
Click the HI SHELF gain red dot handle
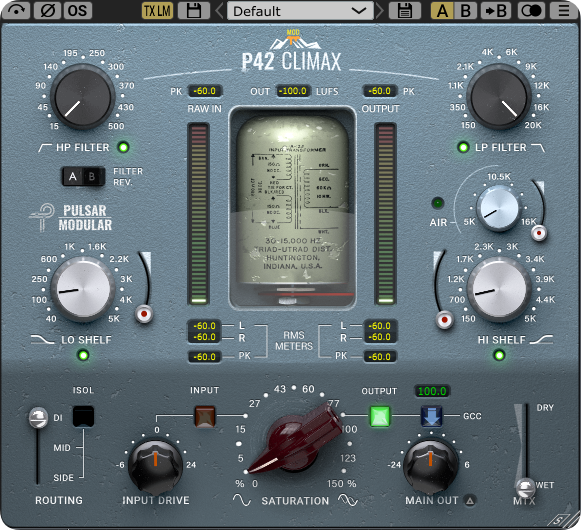(x=444, y=320)
